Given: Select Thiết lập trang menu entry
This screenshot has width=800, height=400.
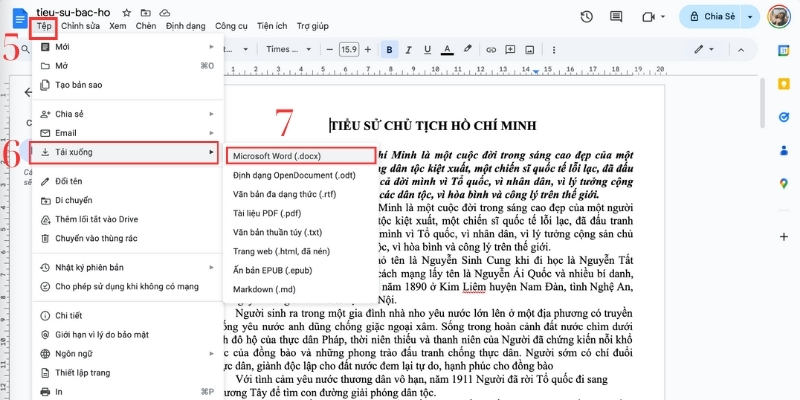Looking at the screenshot, I should coord(128,373).
